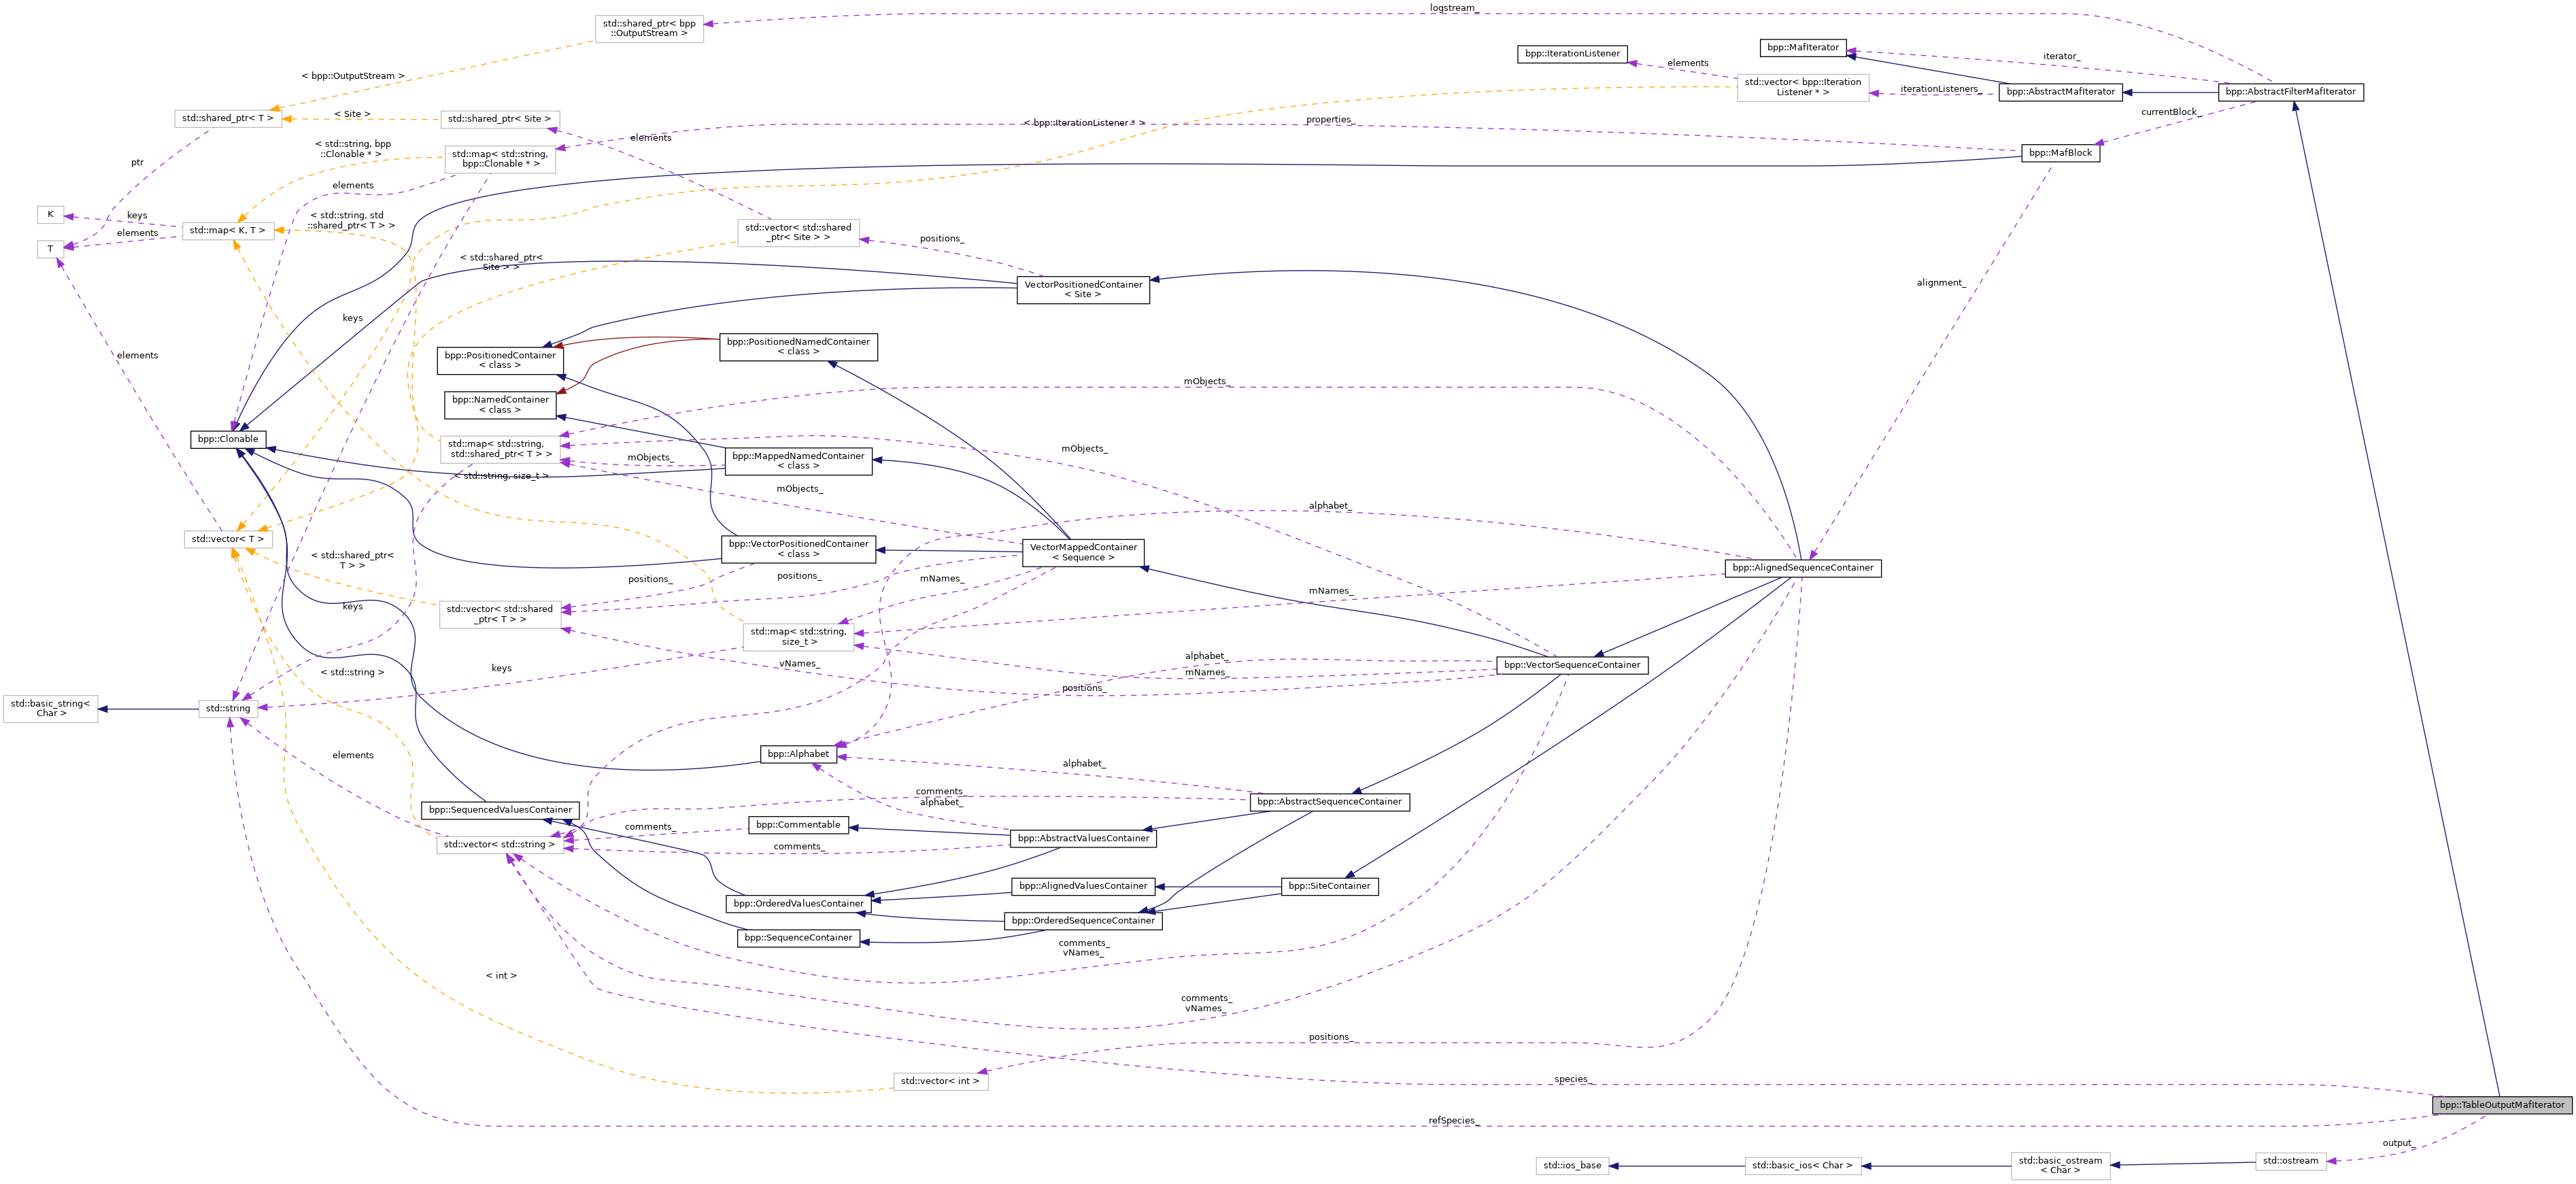
Task: Select the std::vector< int > node
Action: [940, 1081]
